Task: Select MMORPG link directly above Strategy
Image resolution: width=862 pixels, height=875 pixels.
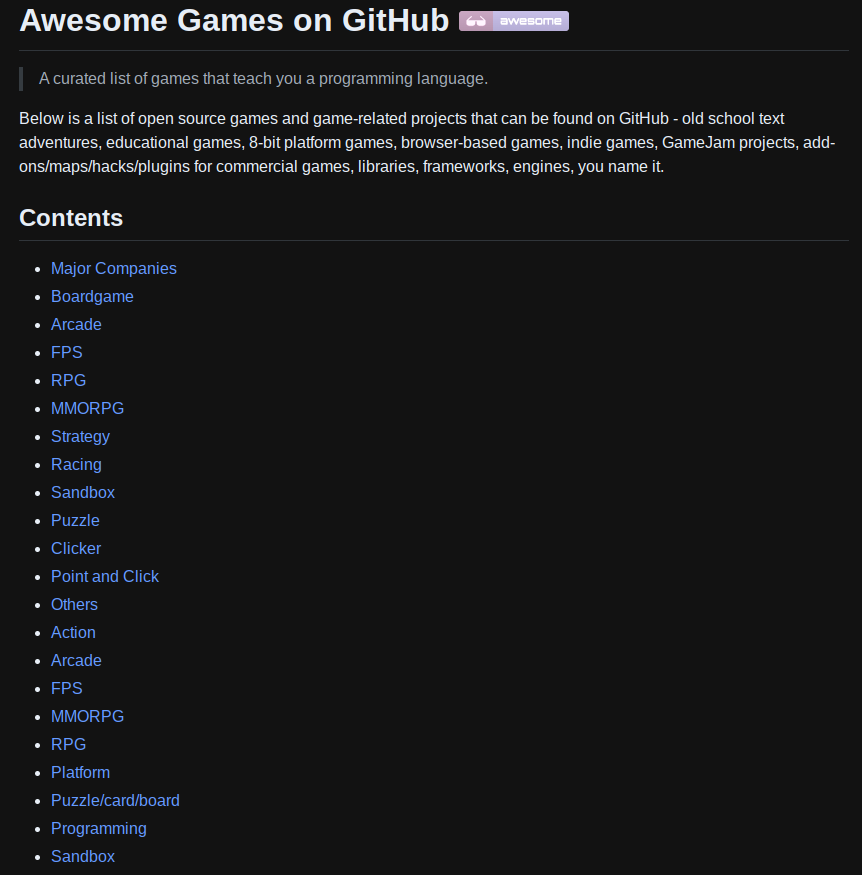Action: tap(87, 408)
